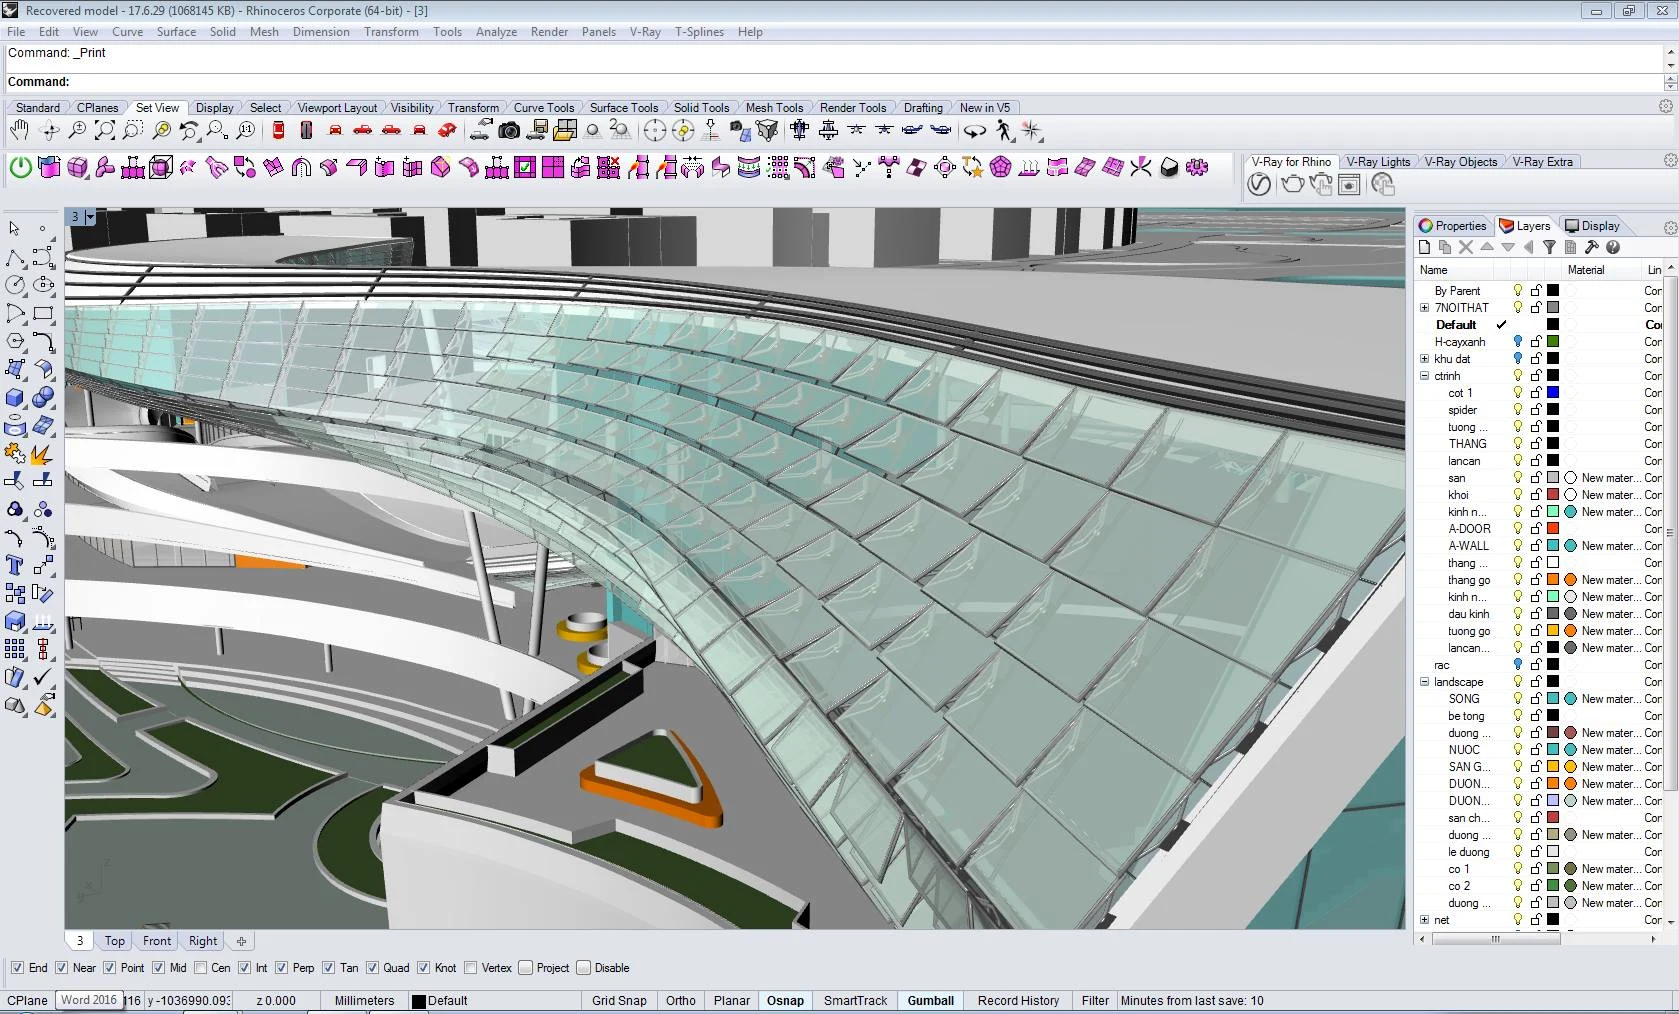Change the cot 1 layer blue color swatch
The width and height of the screenshot is (1679, 1014).
[x=1553, y=393]
